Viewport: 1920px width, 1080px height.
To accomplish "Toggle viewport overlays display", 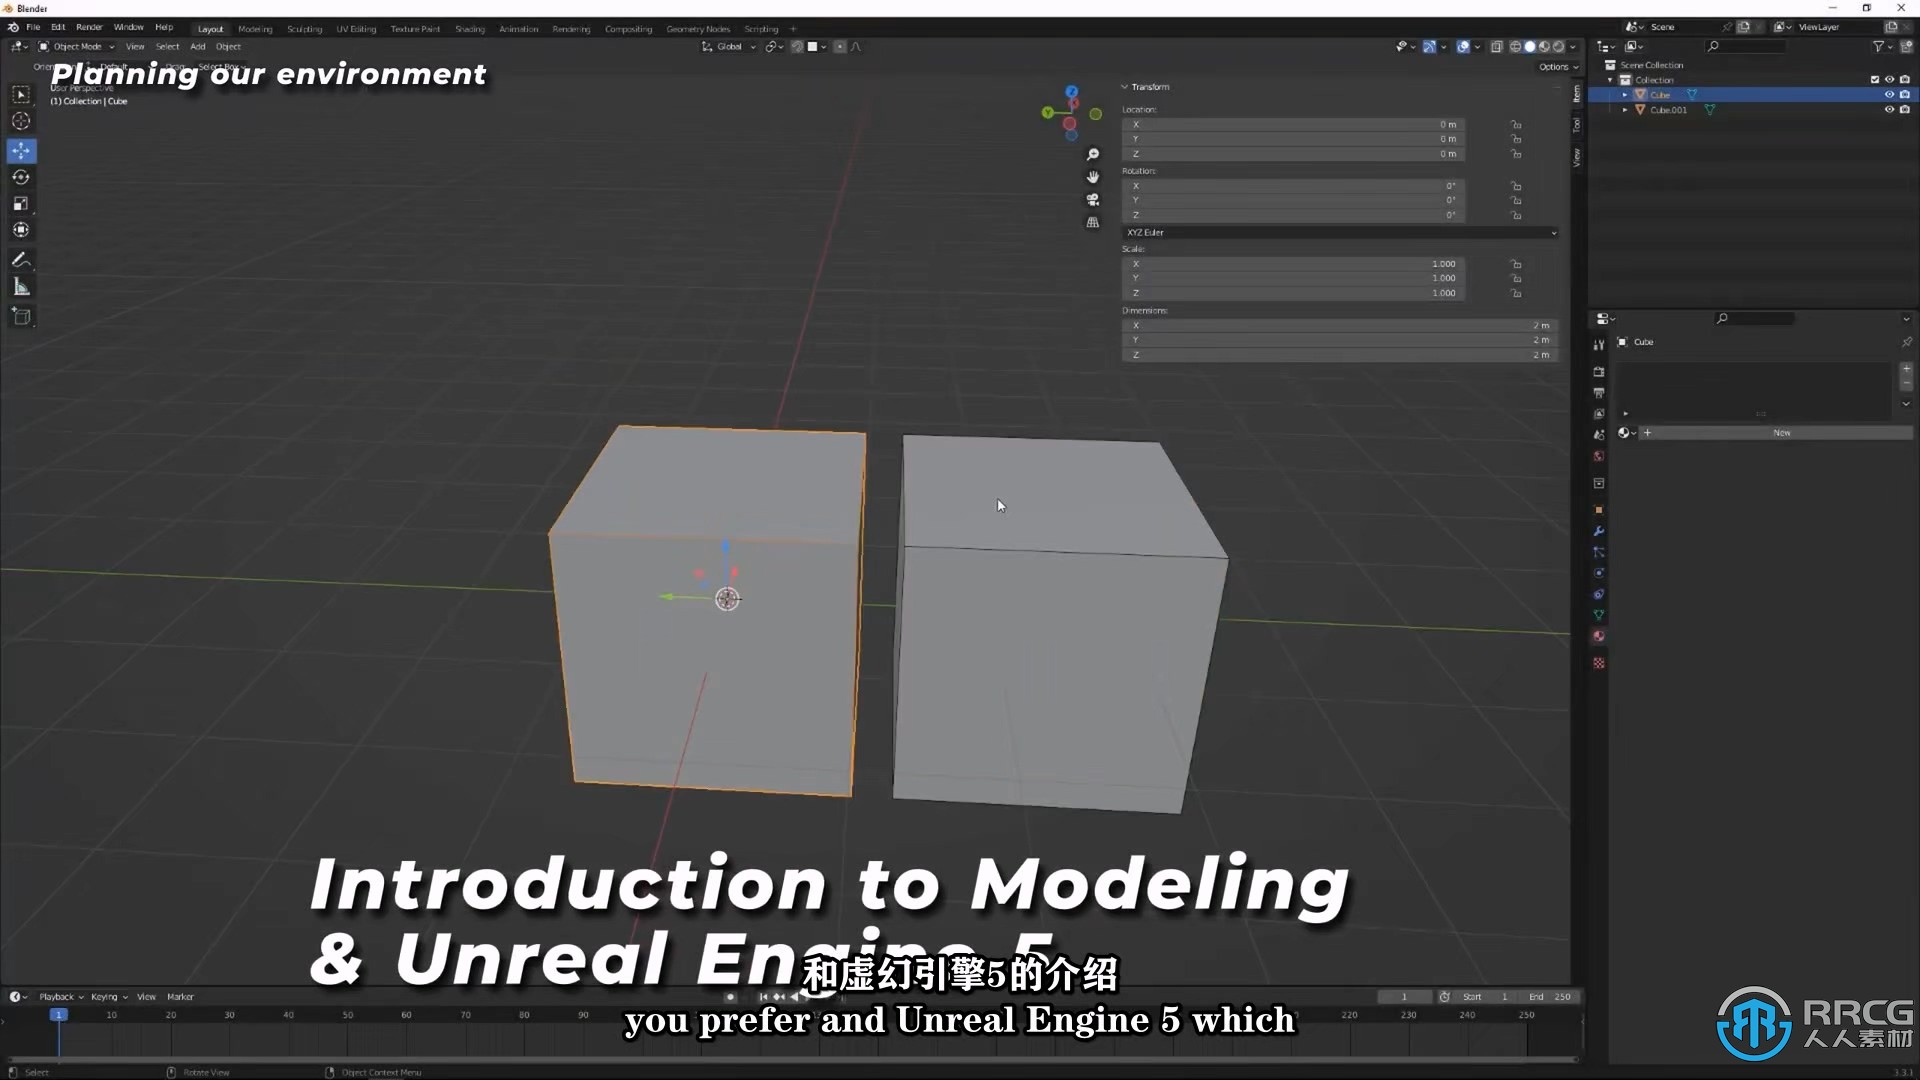I will (x=1462, y=47).
